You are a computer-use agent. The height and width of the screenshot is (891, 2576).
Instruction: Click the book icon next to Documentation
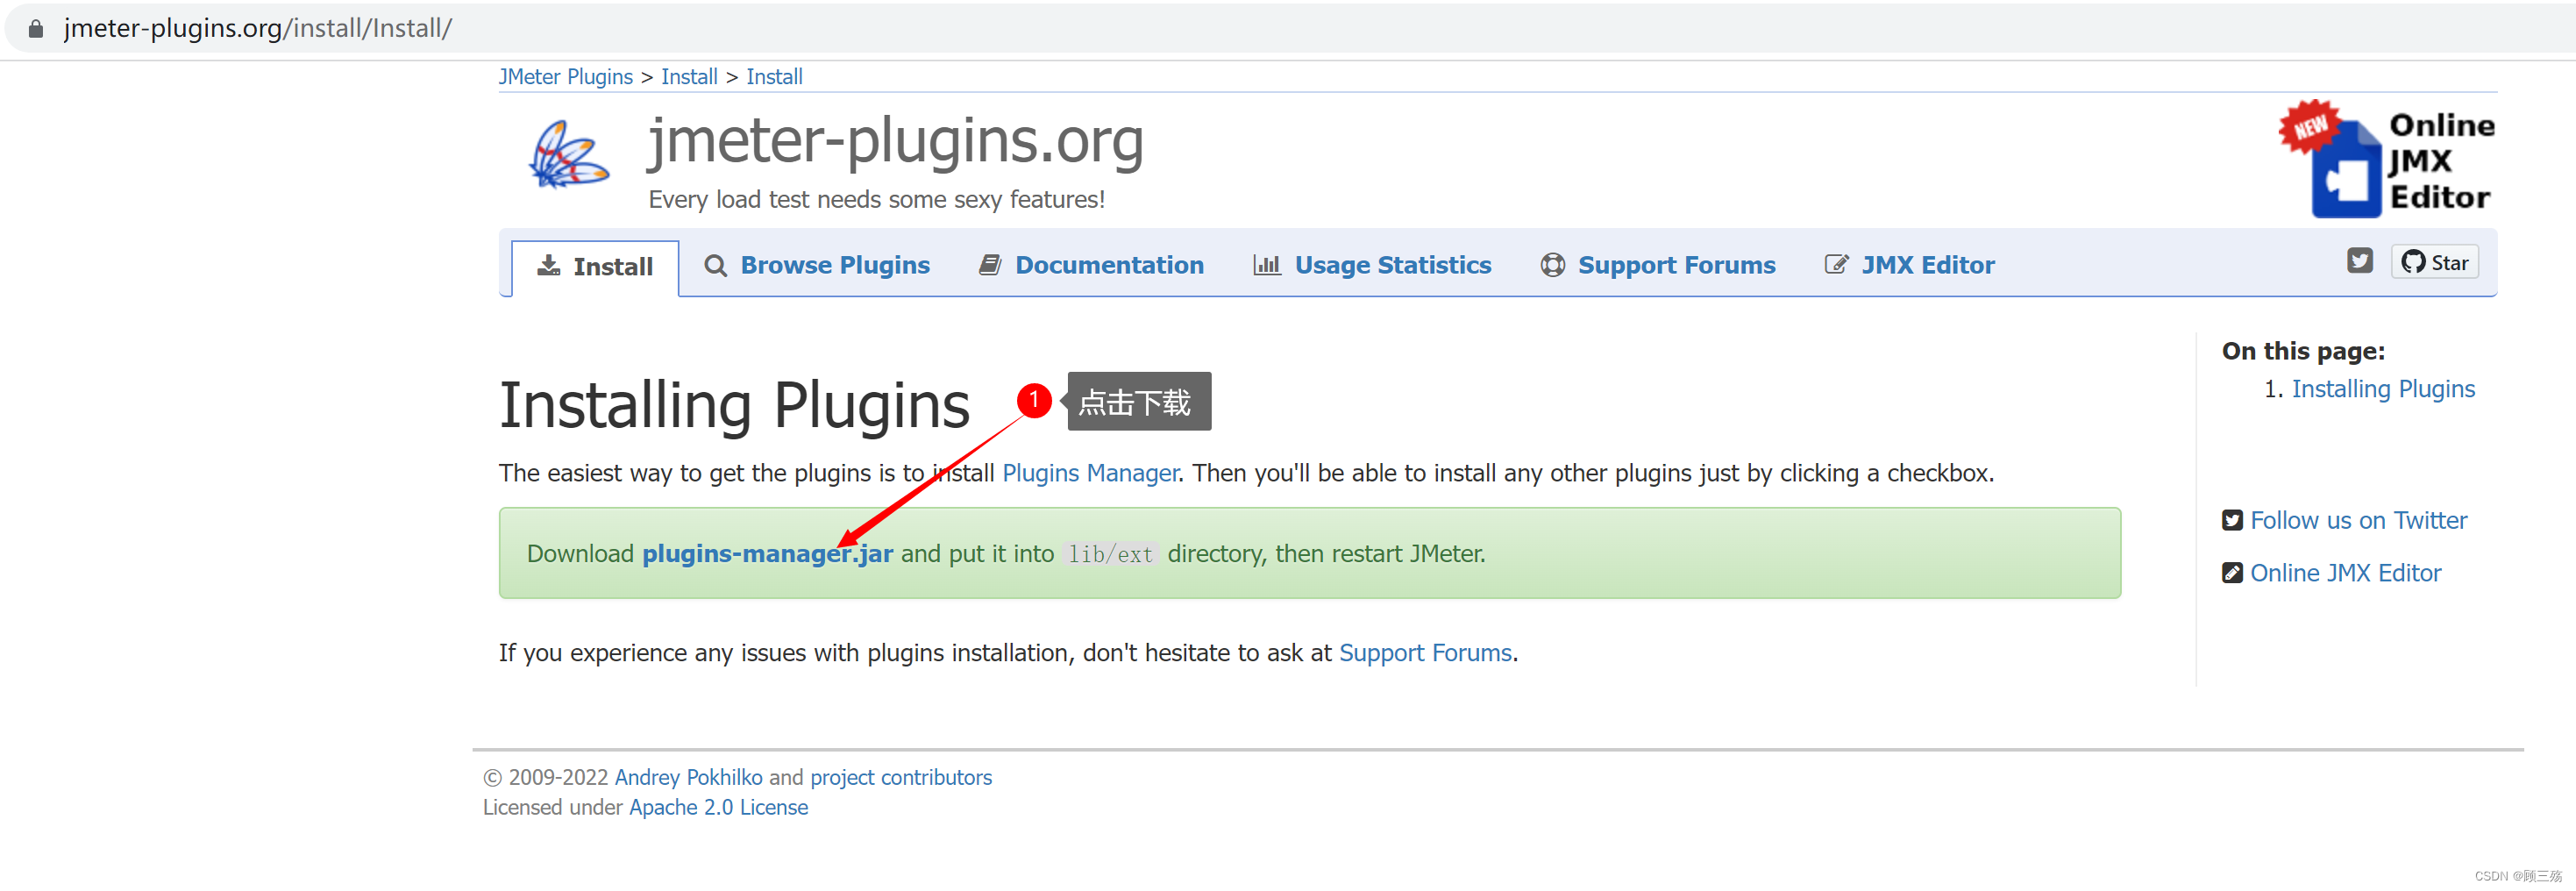(991, 264)
